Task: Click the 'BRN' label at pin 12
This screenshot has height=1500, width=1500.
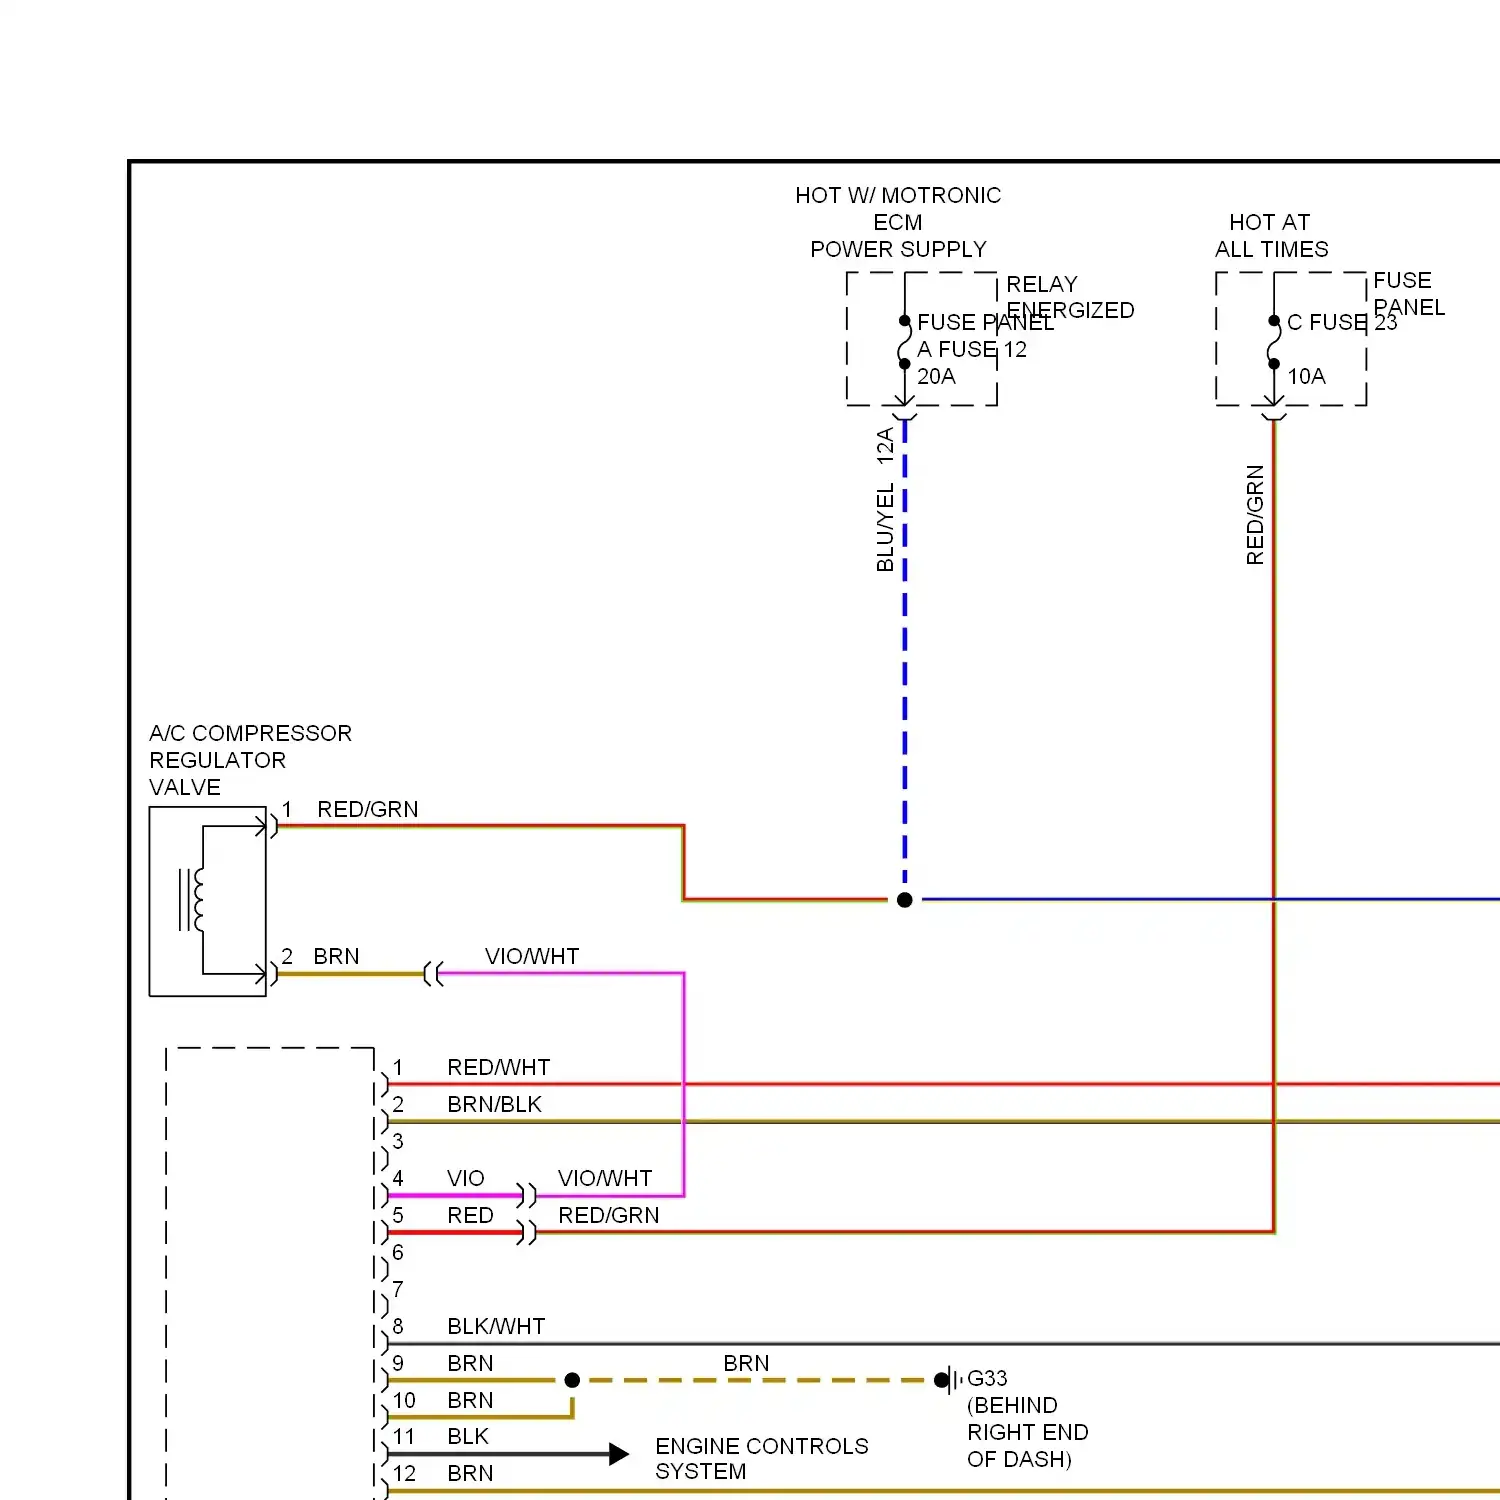Action: click(x=470, y=1473)
